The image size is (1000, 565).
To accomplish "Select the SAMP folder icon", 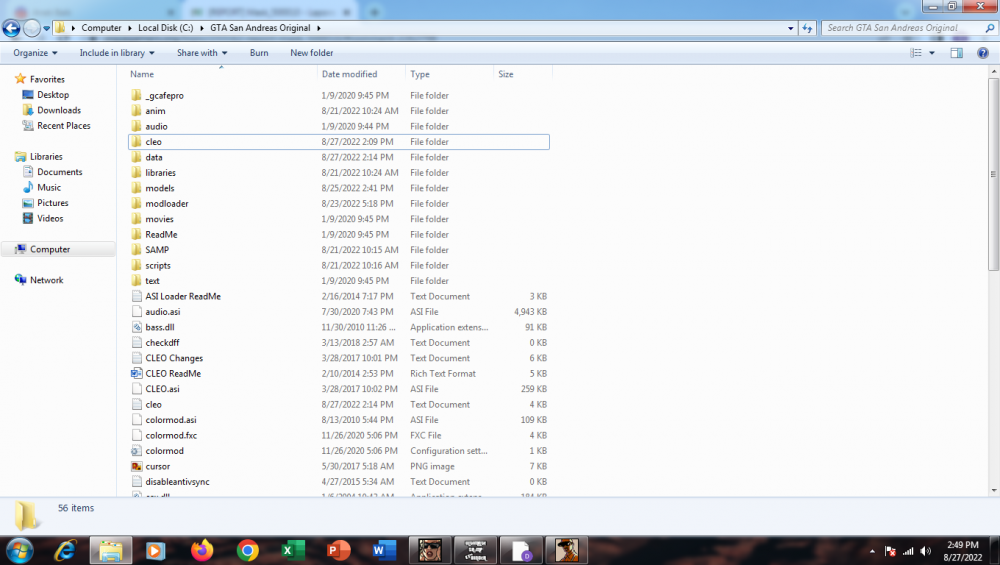I will pyautogui.click(x=136, y=249).
